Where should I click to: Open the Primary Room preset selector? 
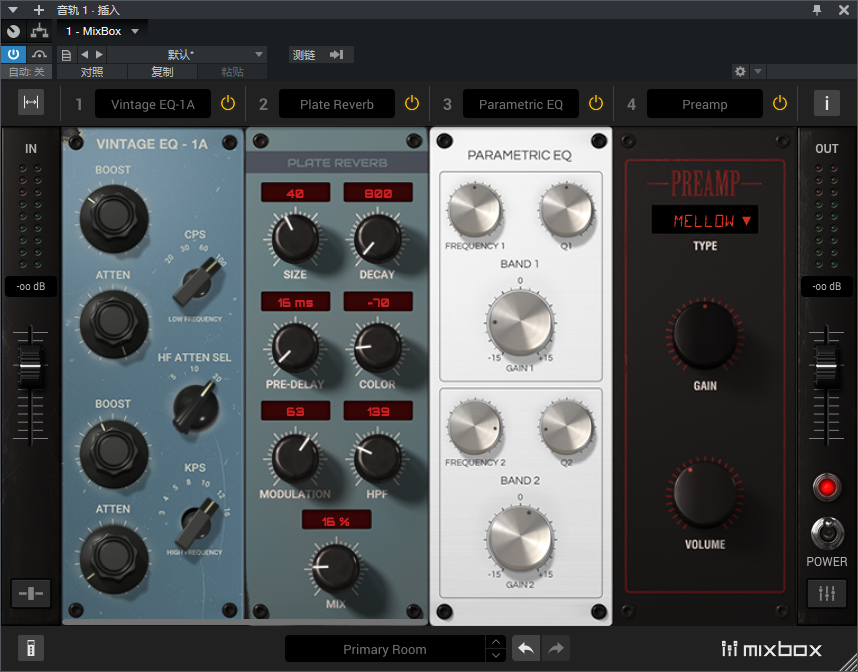385,649
